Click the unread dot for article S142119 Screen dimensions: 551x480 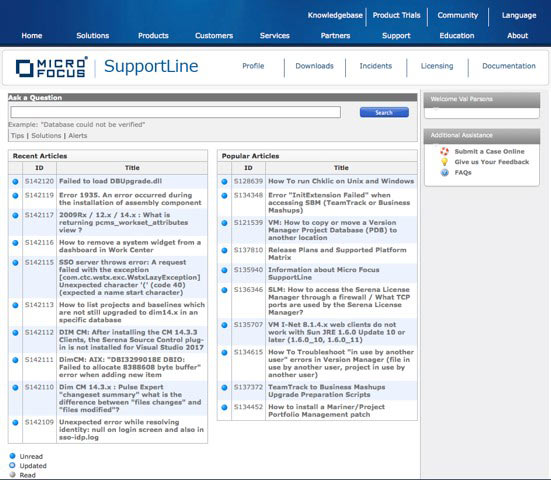15,196
